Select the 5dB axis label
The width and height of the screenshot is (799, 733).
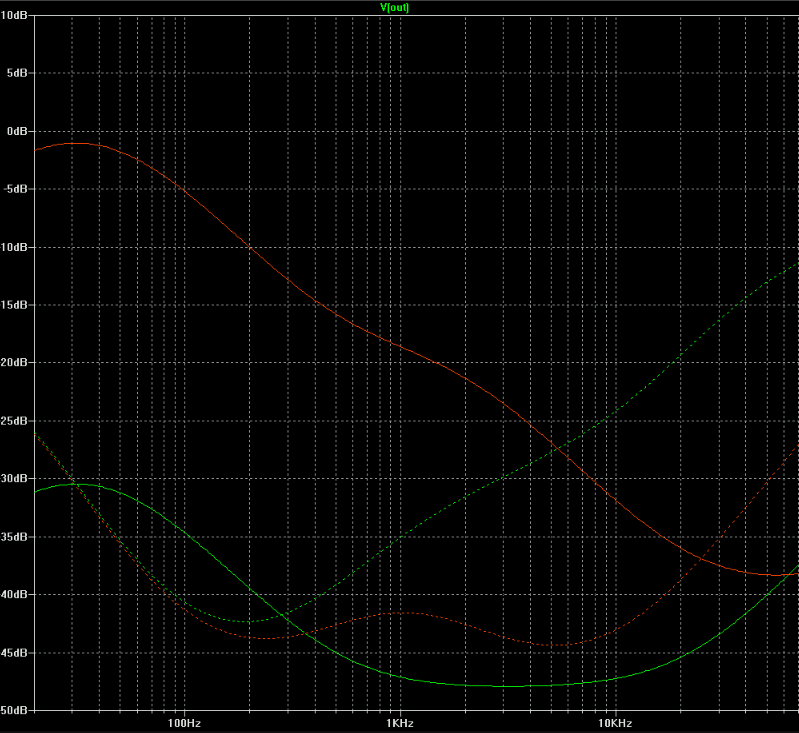coord(17,73)
